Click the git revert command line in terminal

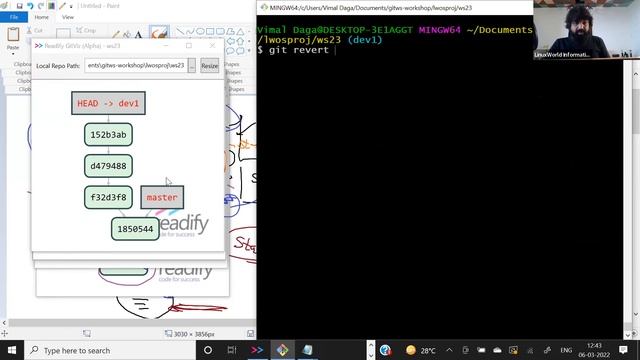(298, 50)
